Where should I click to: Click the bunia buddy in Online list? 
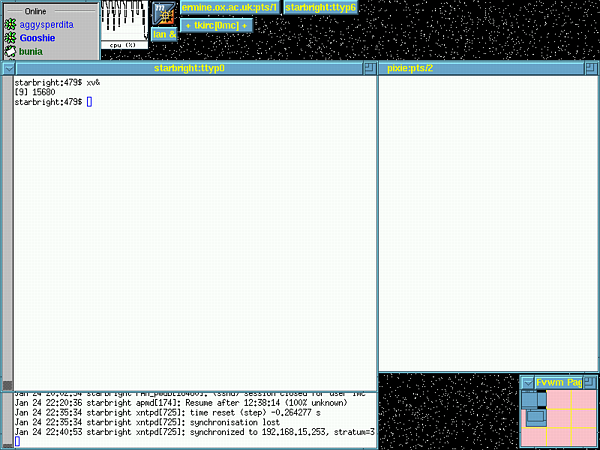[x=36, y=50]
